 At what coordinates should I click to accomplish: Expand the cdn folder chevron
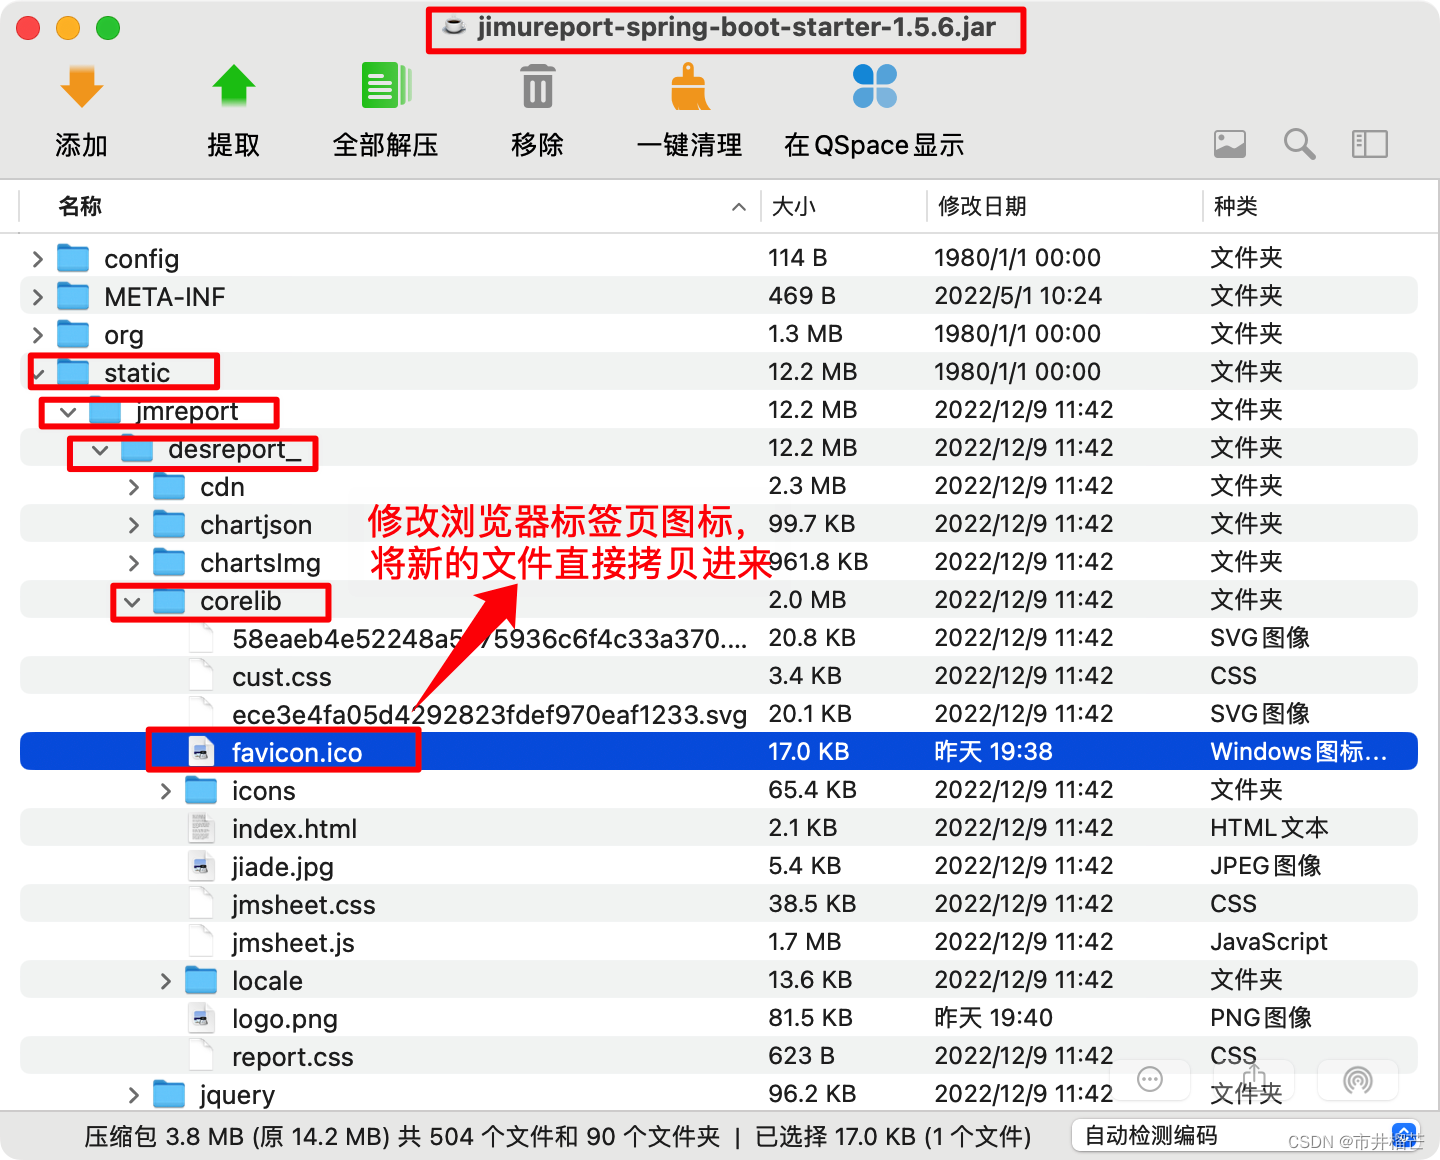[x=134, y=487]
